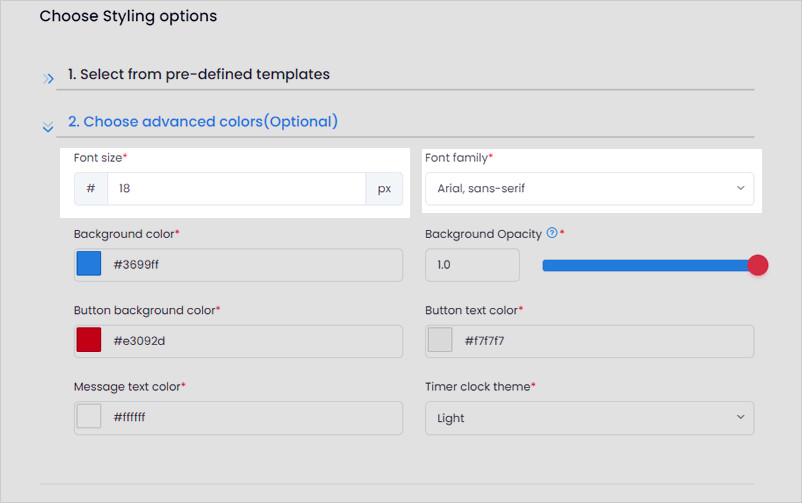Click the Button text hex field #f7f7f7
The width and height of the screenshot is (802, 503).
click(x=589, y=341)
